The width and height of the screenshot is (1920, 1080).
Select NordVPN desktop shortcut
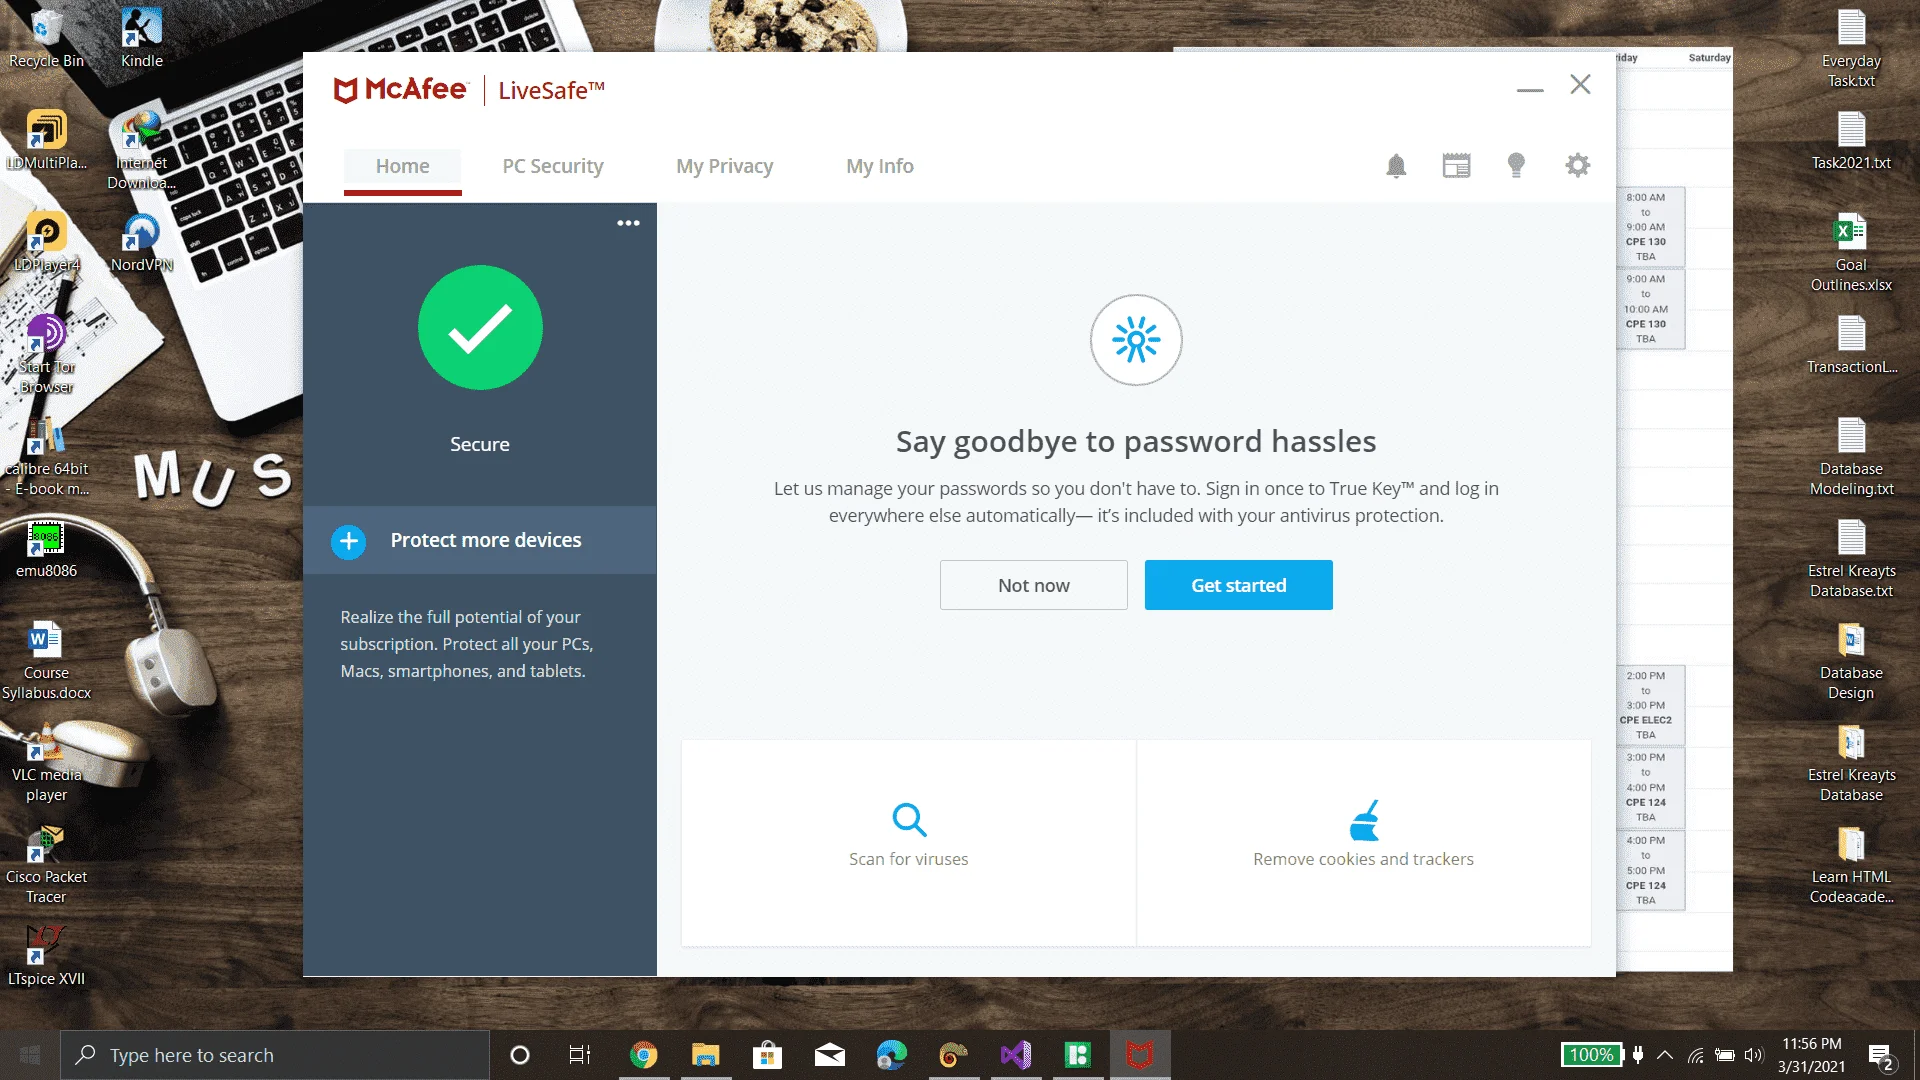(x=142, y=244)
